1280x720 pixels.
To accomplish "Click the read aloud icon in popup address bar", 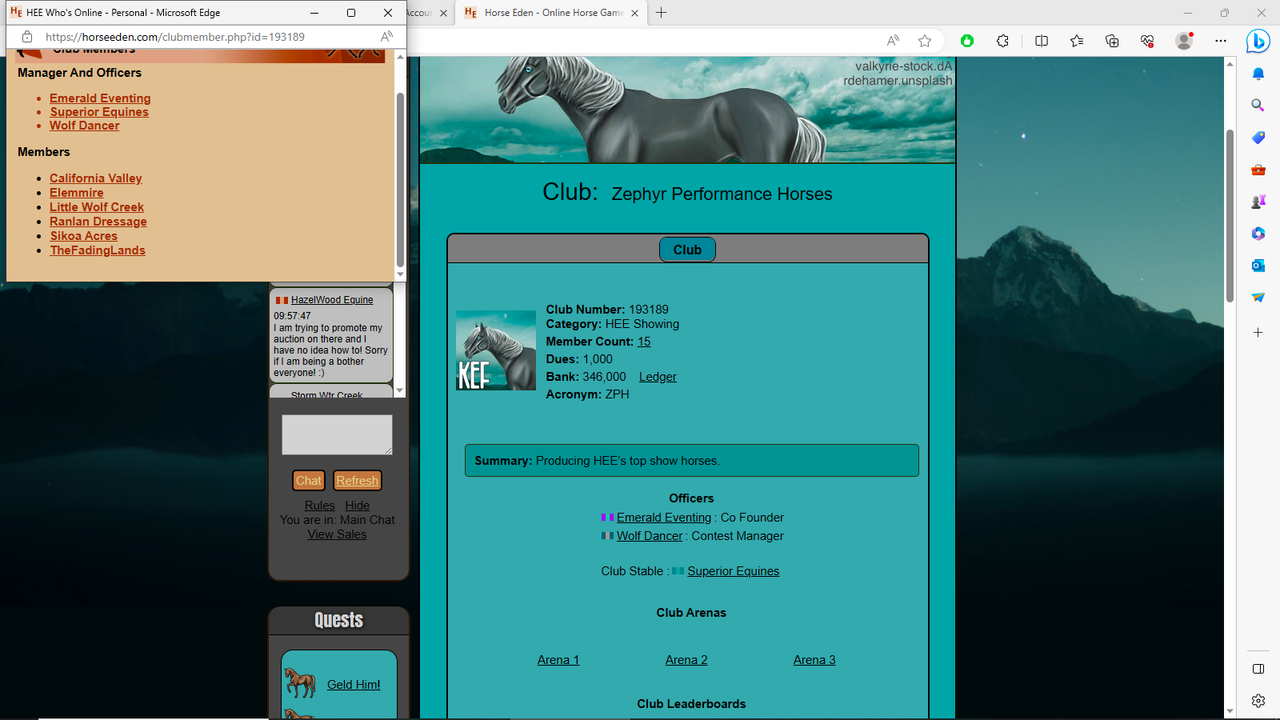I will (x=387, y=37).
